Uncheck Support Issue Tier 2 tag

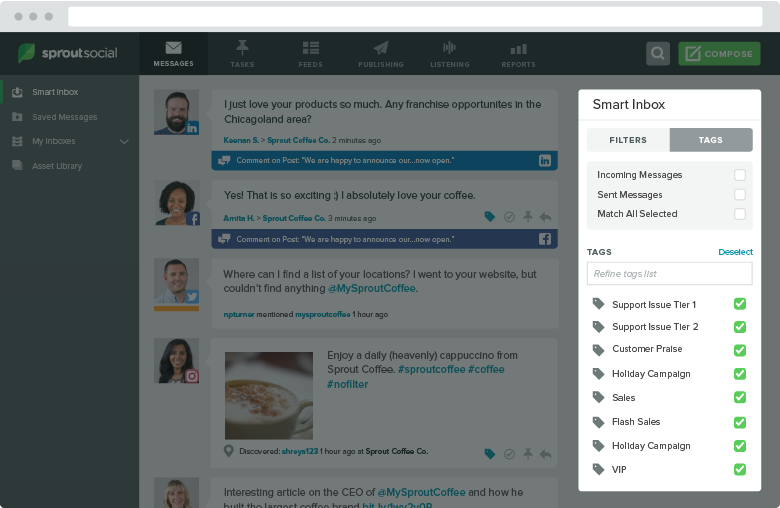click(x=740, y=327)
